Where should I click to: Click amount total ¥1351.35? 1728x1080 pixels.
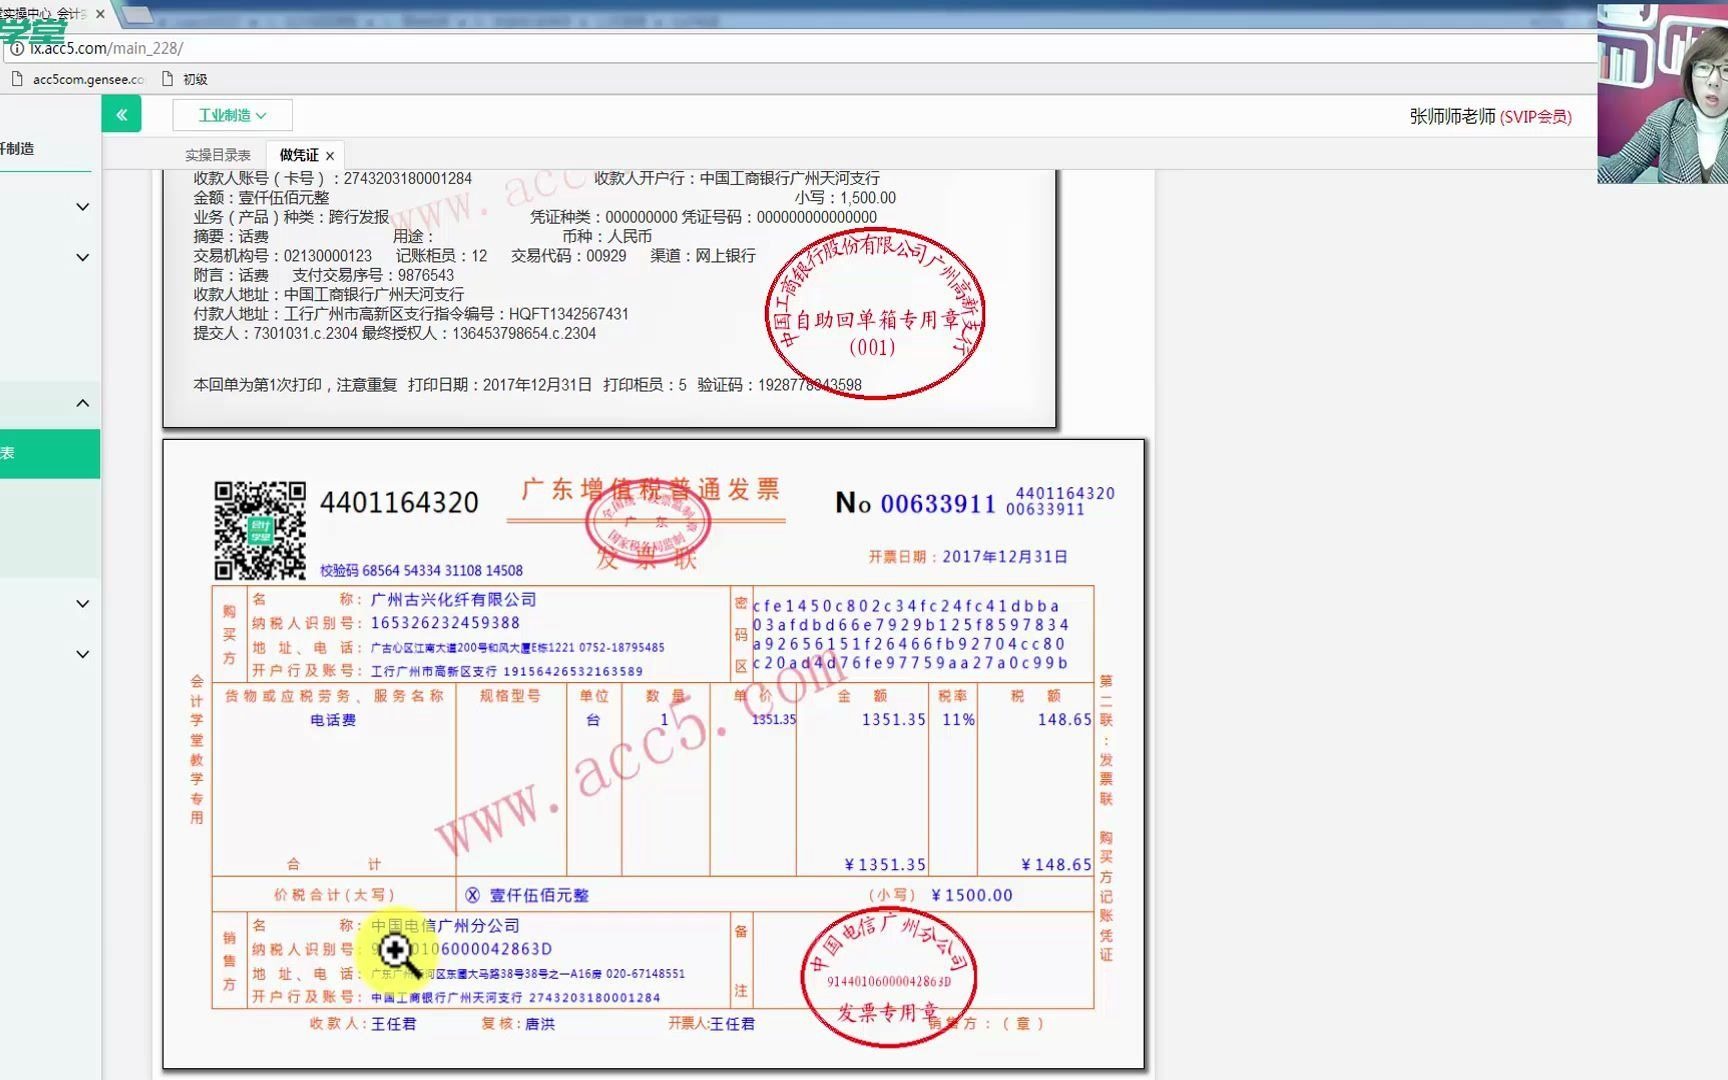[885, 865]
